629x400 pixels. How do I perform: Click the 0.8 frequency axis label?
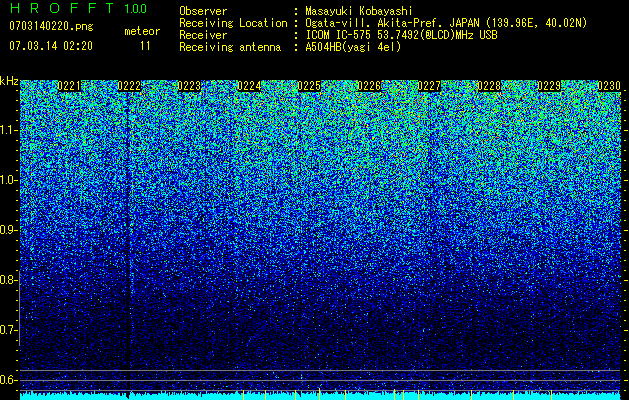point(8,280)
